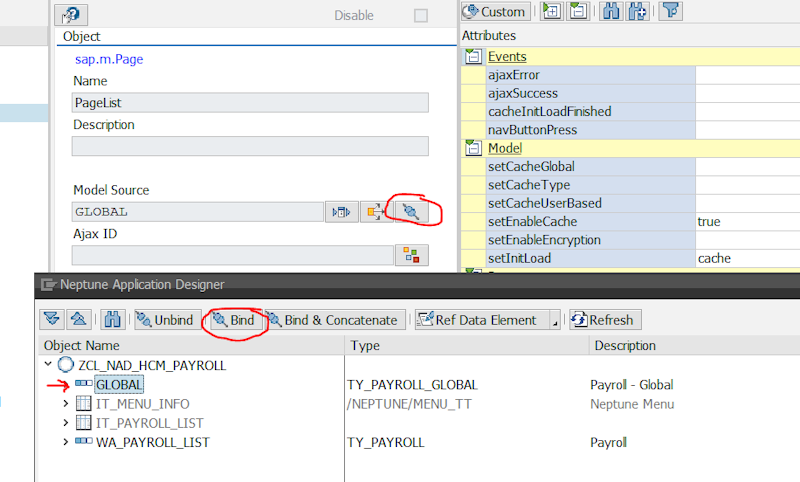The height and width of the screenshot is (482, 800).
Task: Toggle the Disable checkbox
Action: pyautogui.click(x=421, y=16)
